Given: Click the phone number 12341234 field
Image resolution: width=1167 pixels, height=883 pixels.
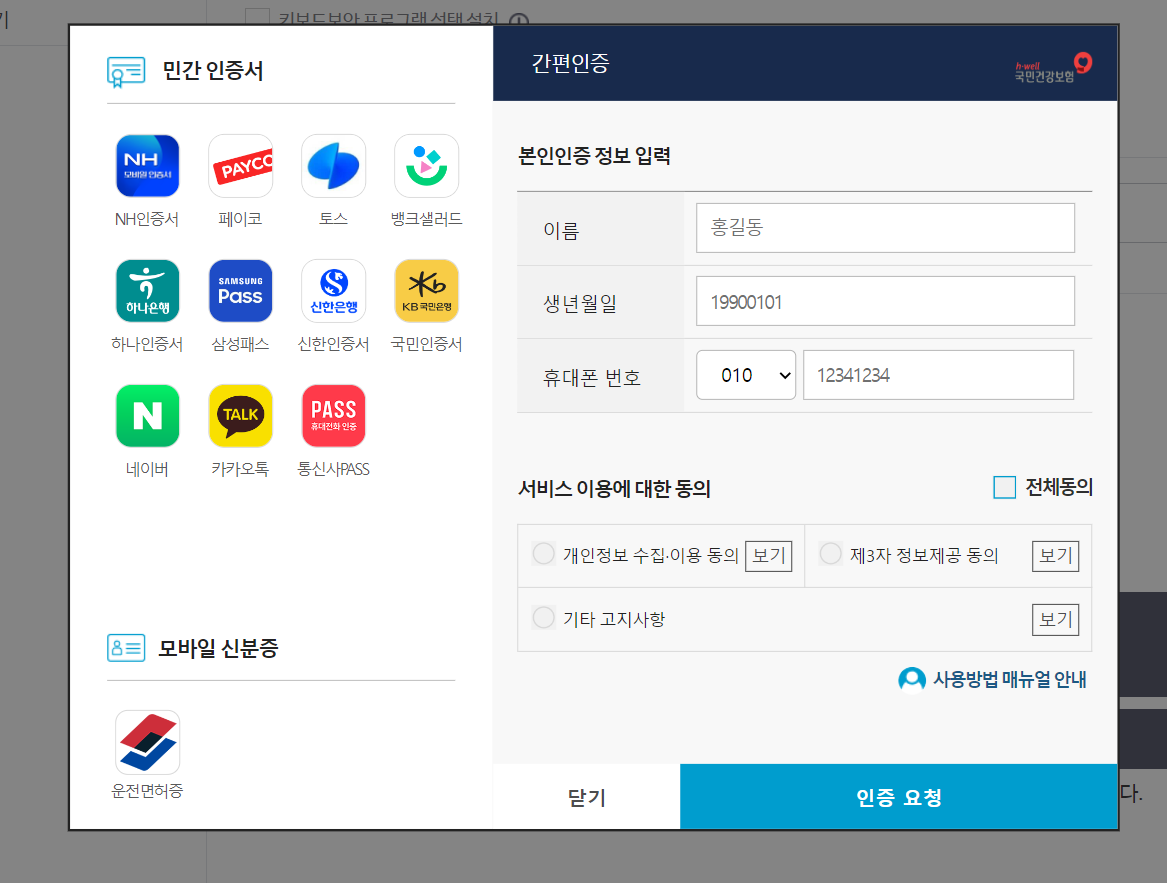Looking at the screenshot, I should pyautogui.click(x=939, y=375).
